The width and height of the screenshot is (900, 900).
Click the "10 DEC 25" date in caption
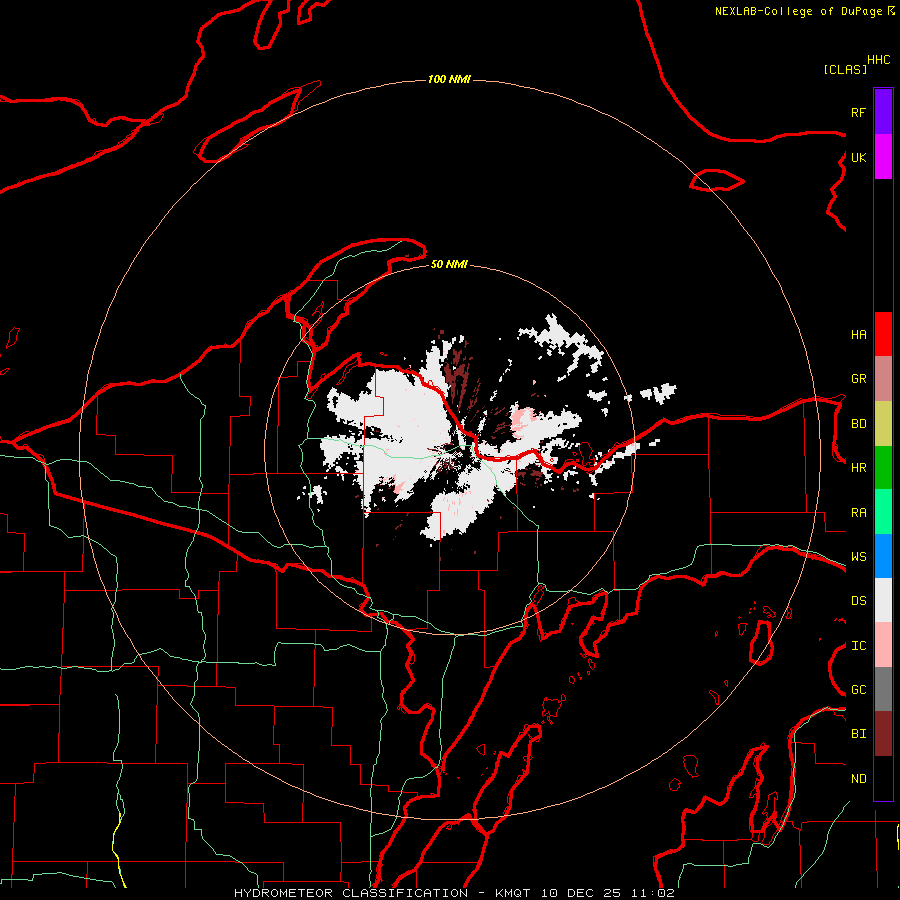(580, 893)
